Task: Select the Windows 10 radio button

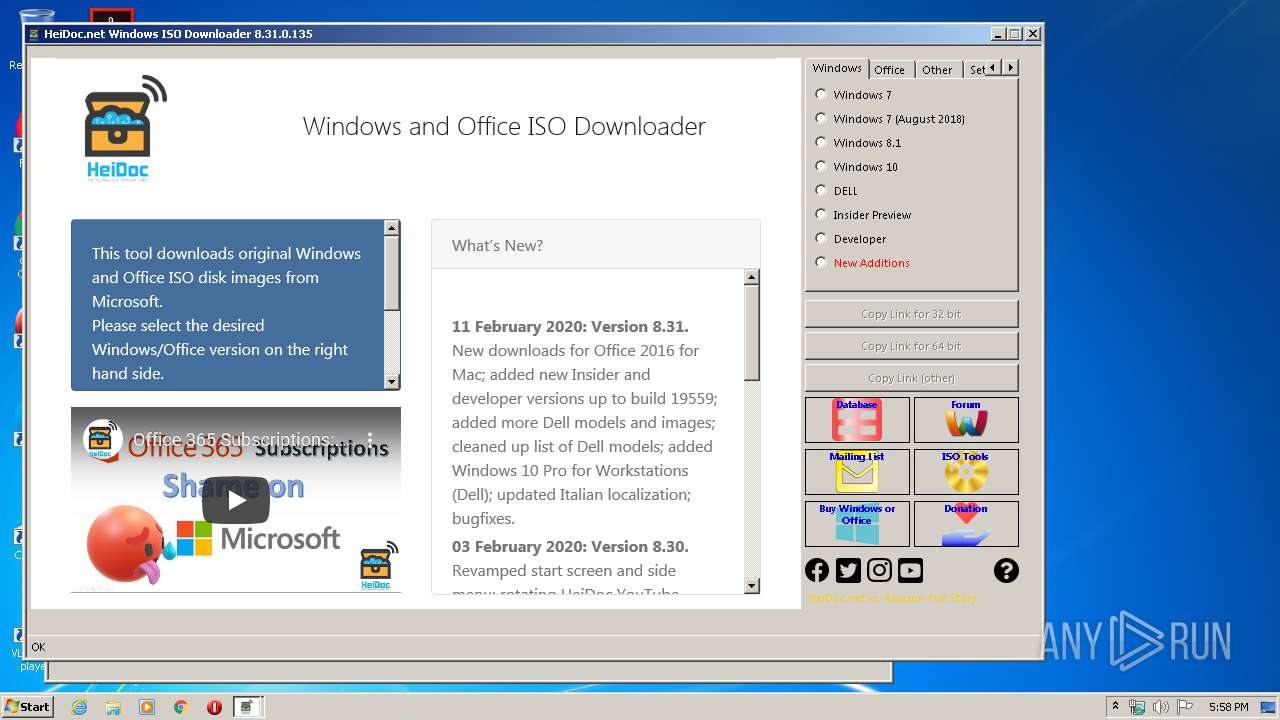Action: coord(821,166)
